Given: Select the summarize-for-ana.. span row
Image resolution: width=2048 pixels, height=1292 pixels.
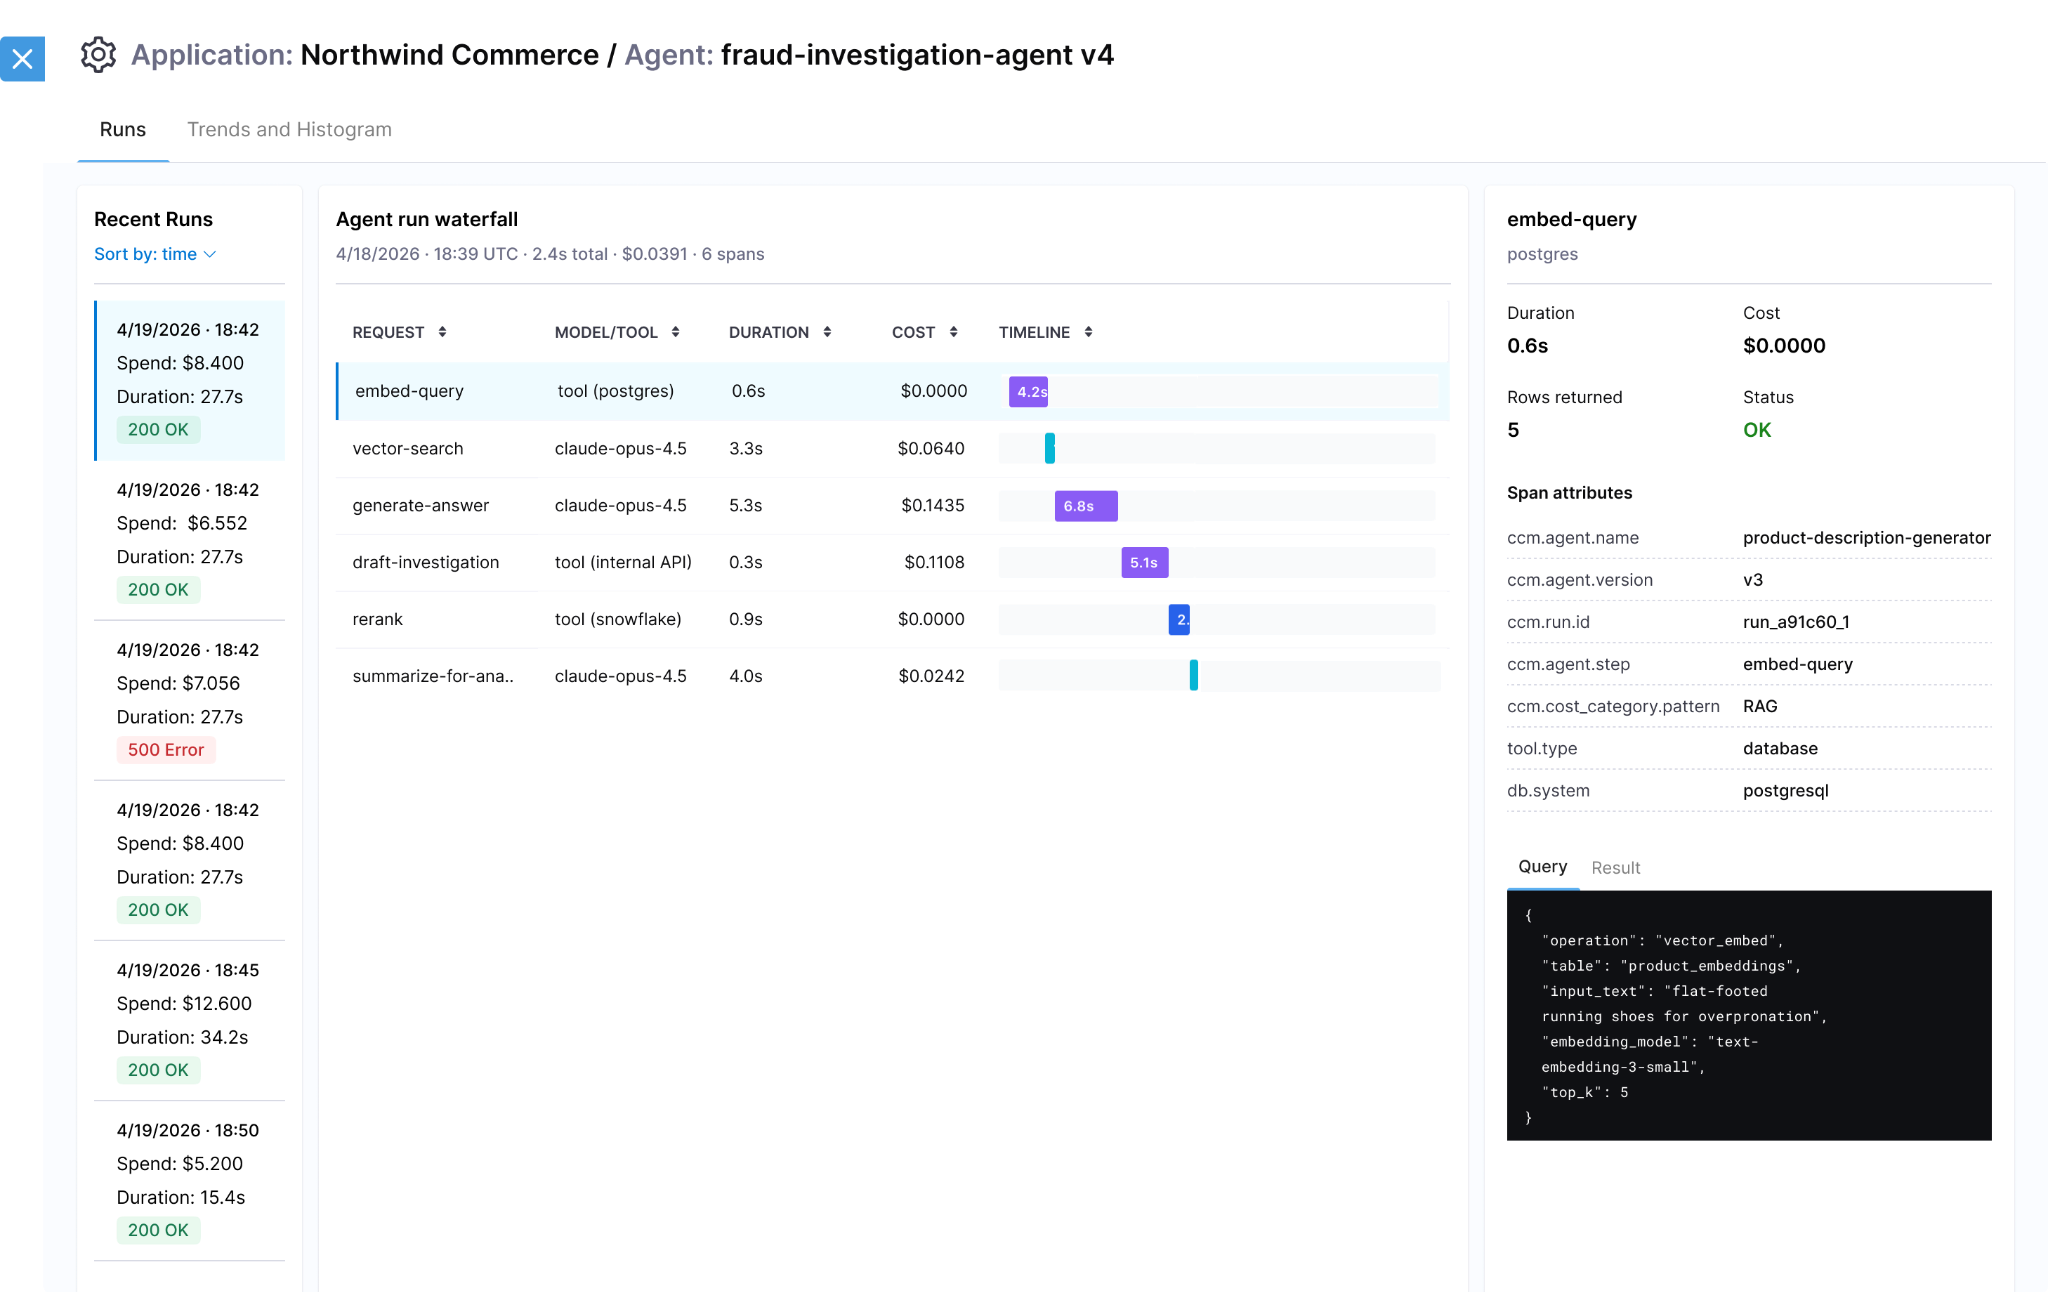Looking at the screenshot, I should (892, 677).
